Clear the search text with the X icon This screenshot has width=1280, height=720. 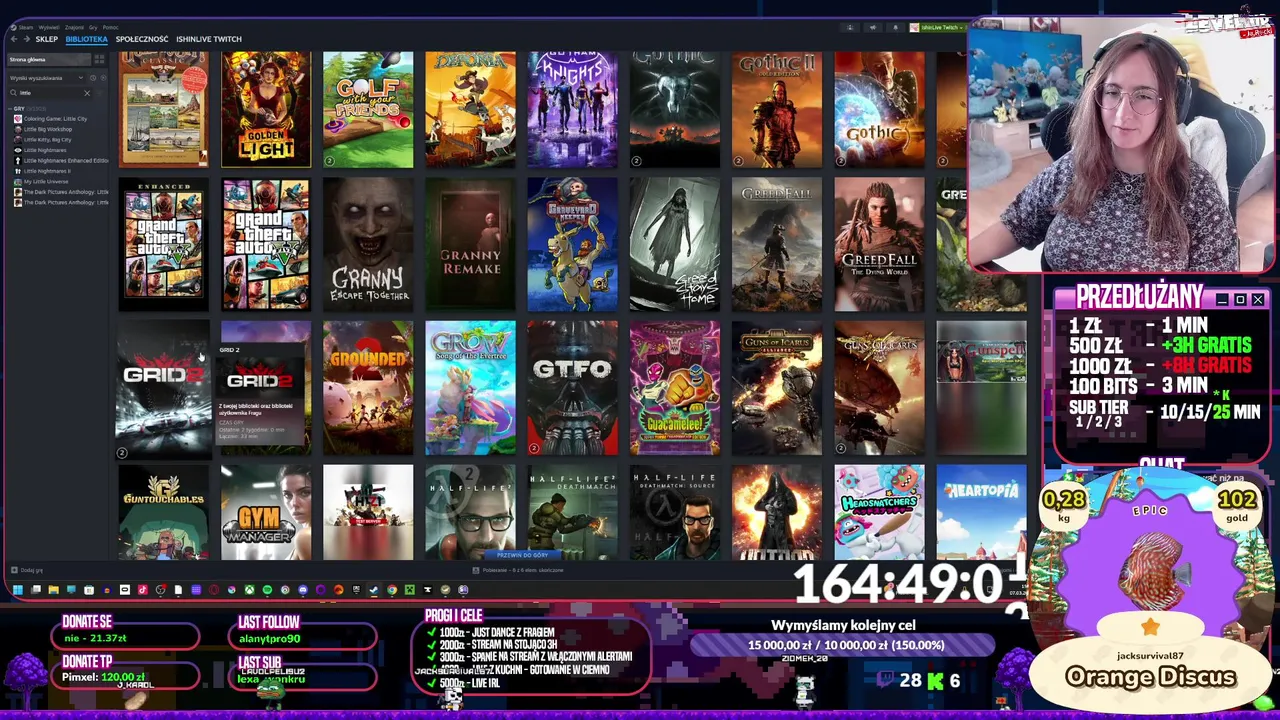coord(87,93)
